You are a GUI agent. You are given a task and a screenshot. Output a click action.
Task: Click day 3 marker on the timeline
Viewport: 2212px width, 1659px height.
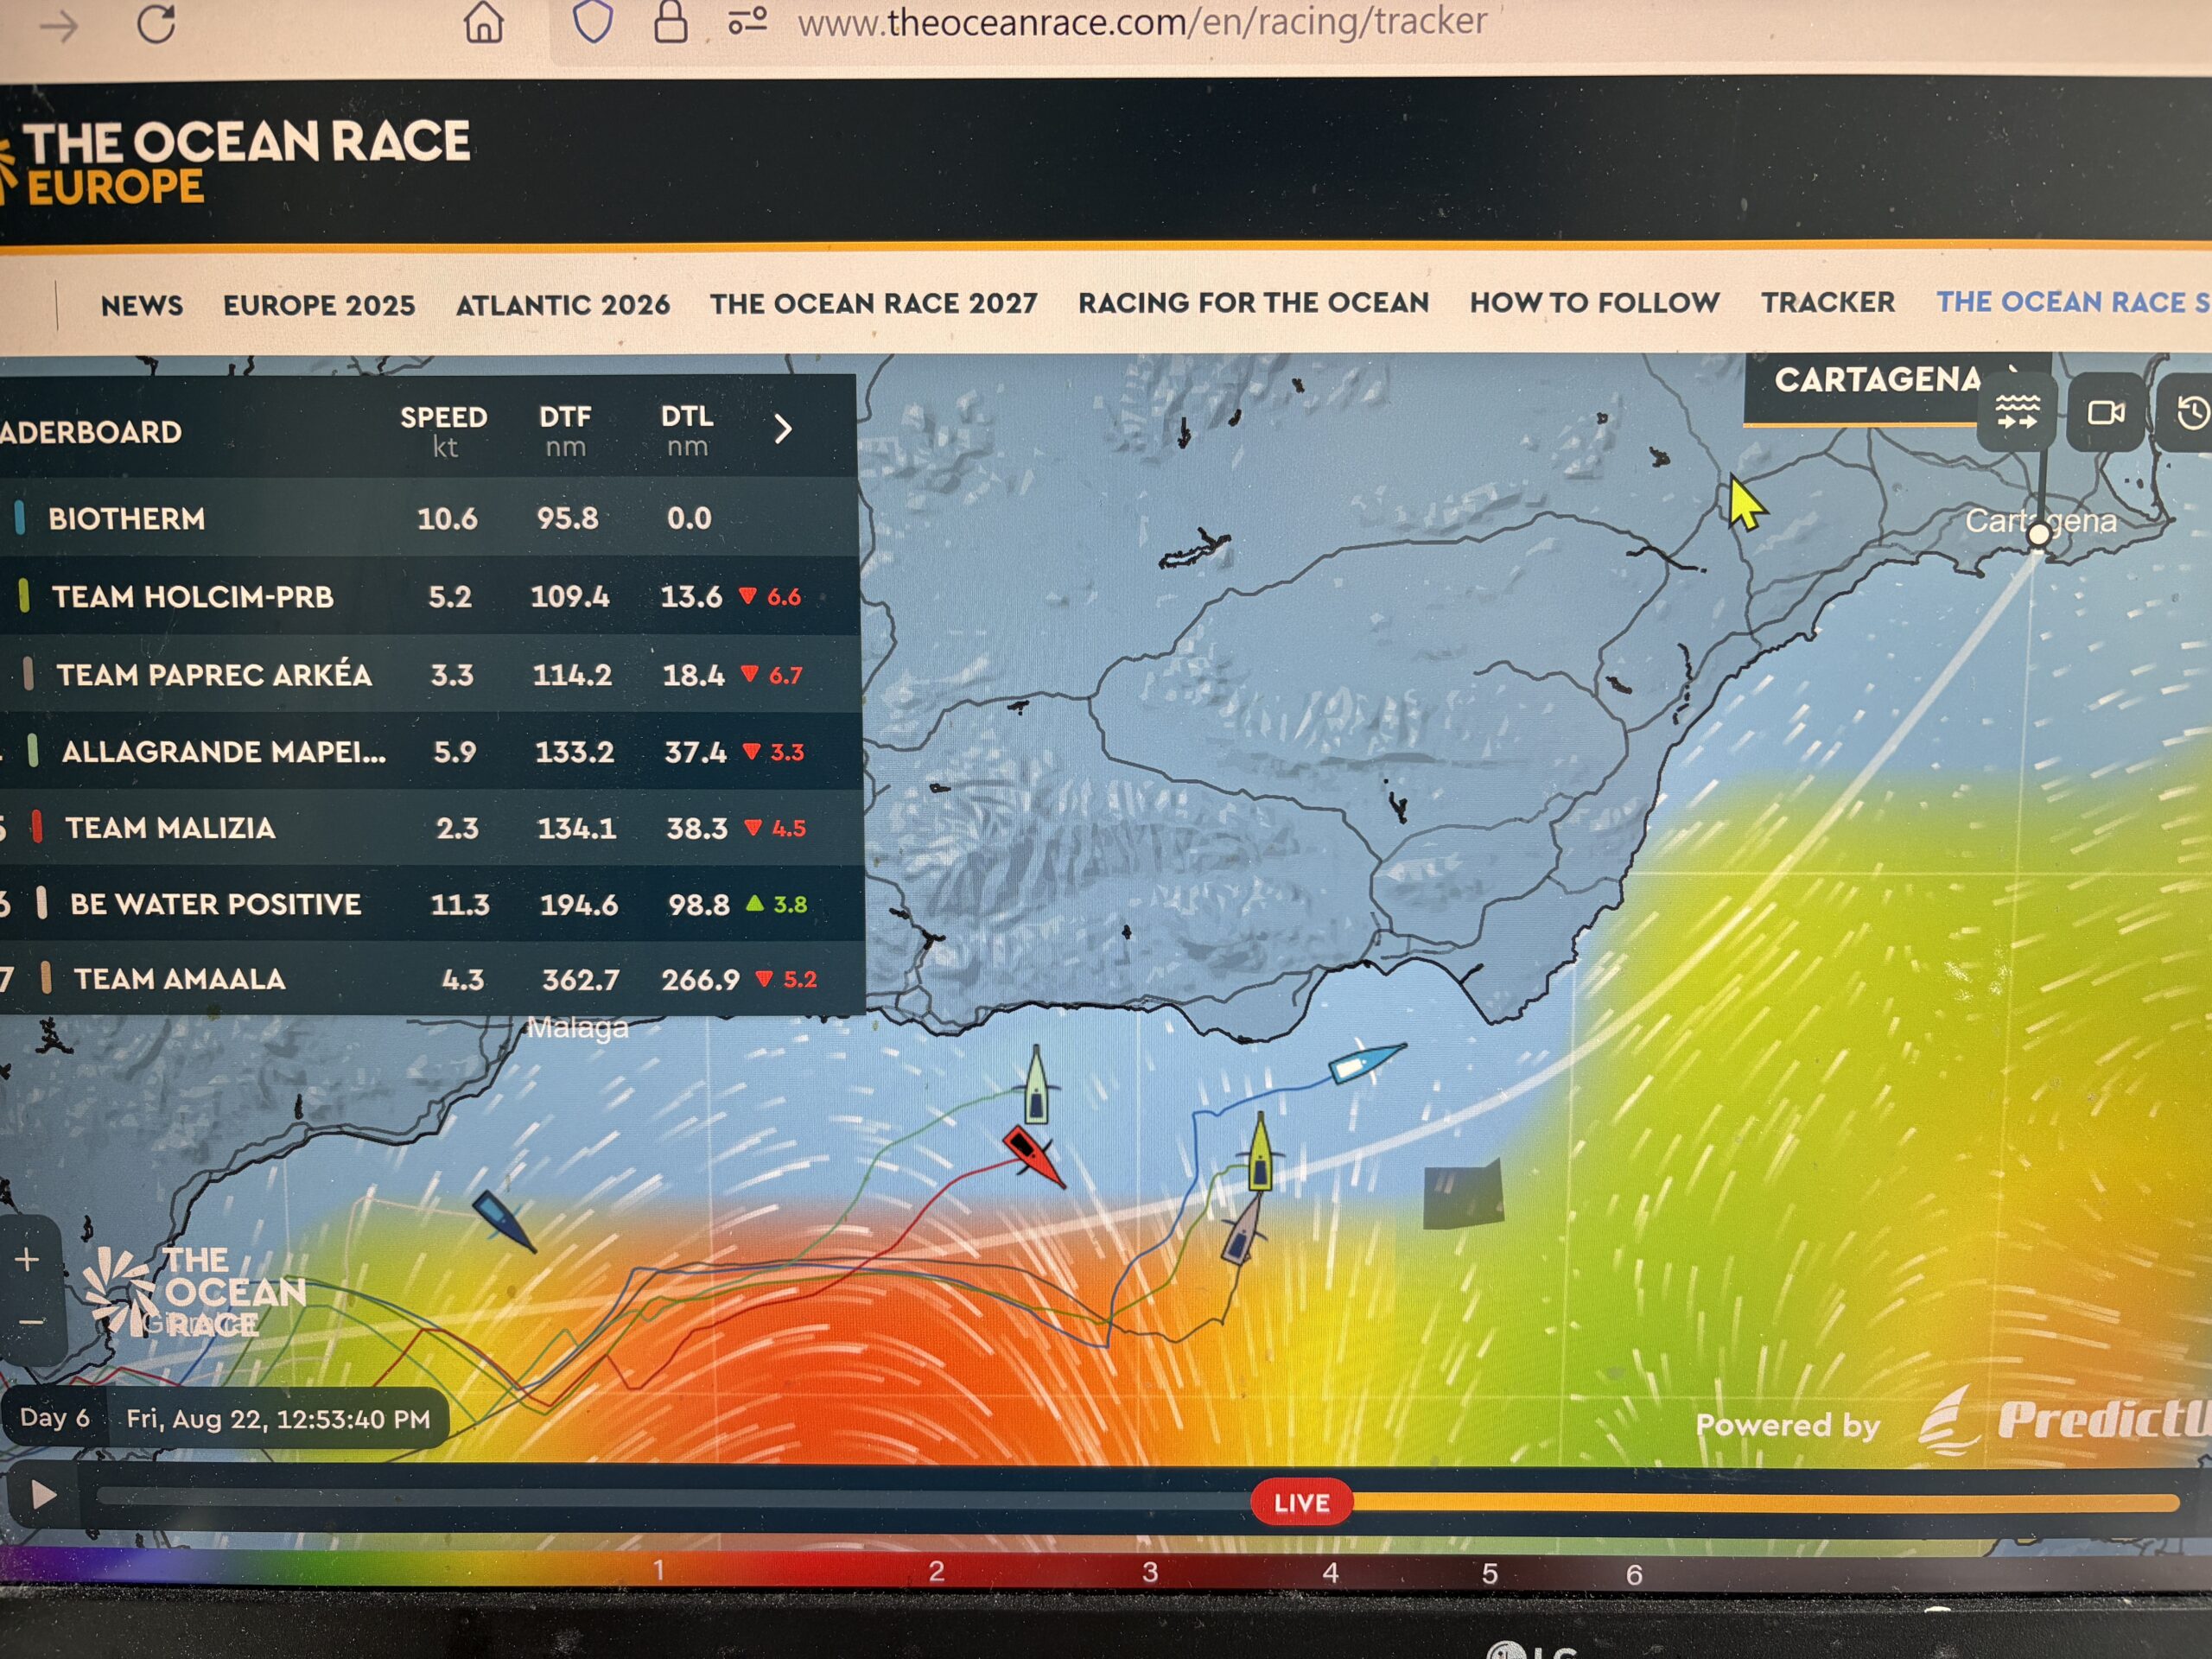(1150, 1572)
